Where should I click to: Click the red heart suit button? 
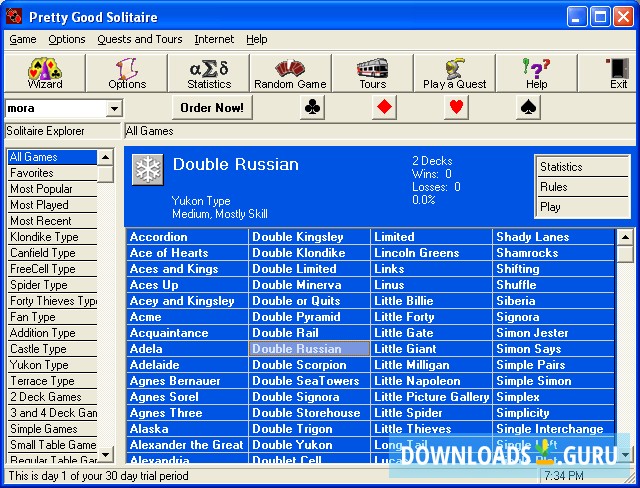click(456, 108)
